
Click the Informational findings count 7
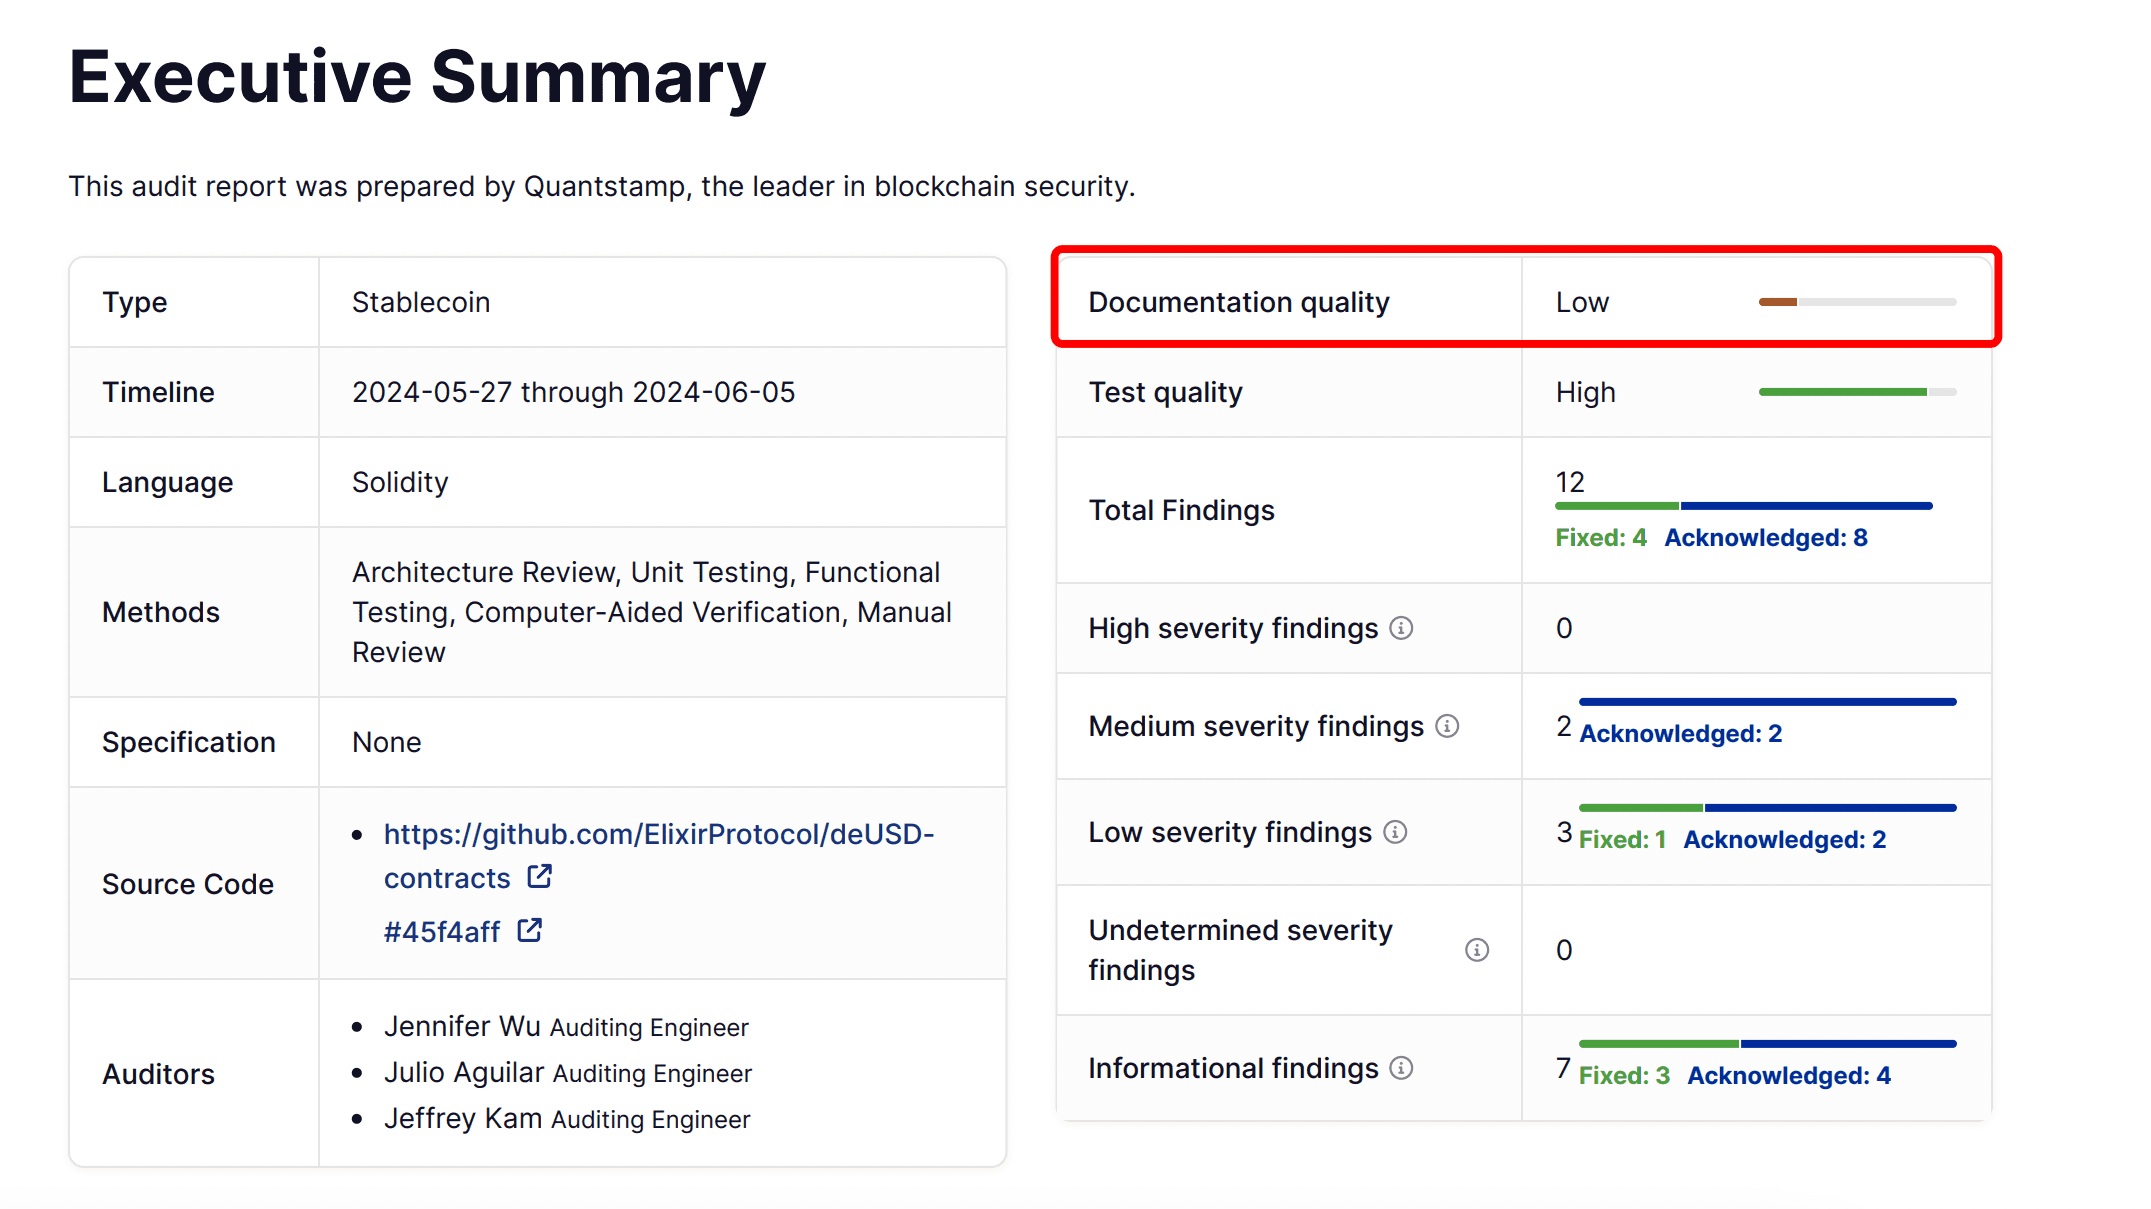(1563, 1069)
